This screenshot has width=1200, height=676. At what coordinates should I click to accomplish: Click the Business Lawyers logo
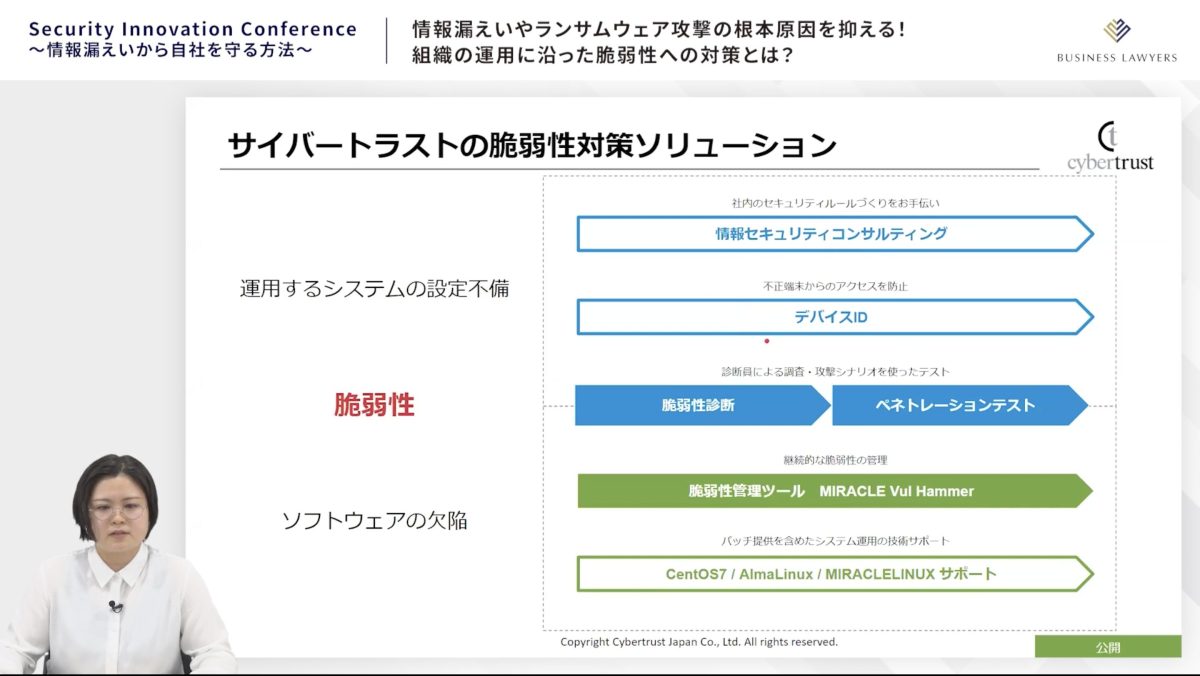(1117, 41)
